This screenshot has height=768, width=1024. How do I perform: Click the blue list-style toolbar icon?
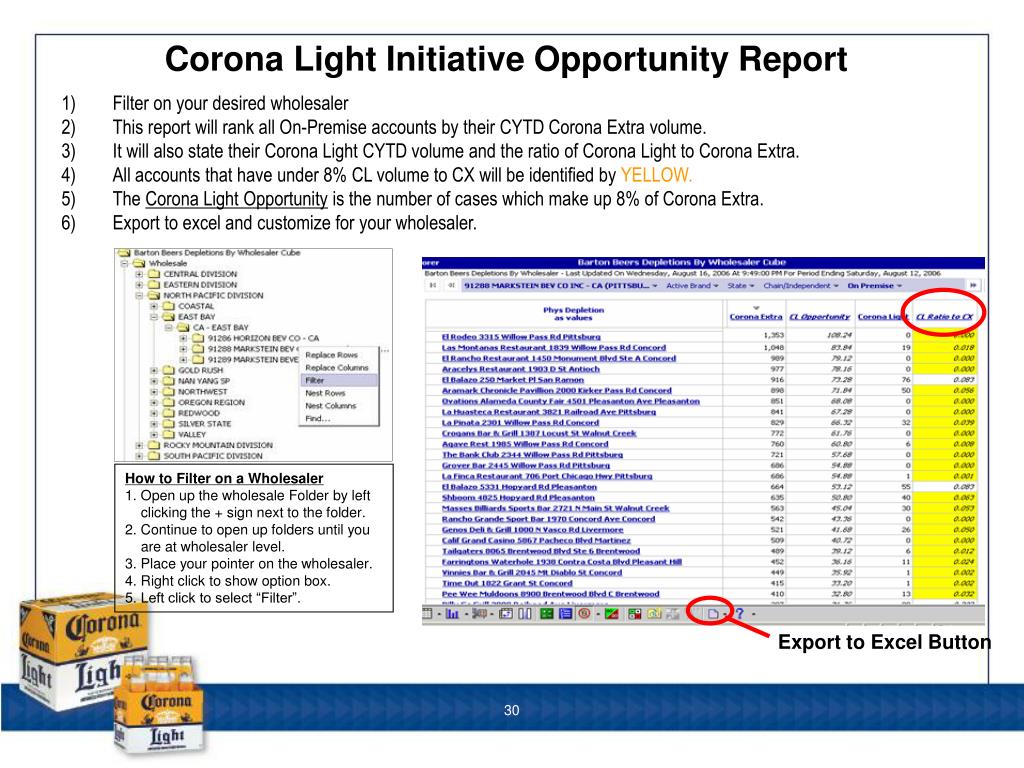tap(566, 613)
